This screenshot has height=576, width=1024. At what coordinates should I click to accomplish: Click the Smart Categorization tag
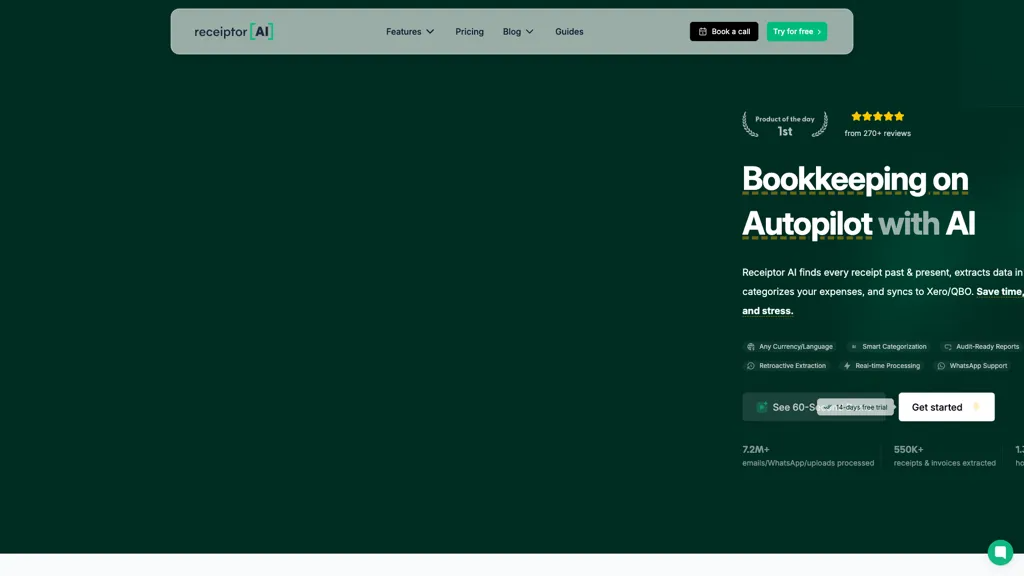(x=888, y=347)
